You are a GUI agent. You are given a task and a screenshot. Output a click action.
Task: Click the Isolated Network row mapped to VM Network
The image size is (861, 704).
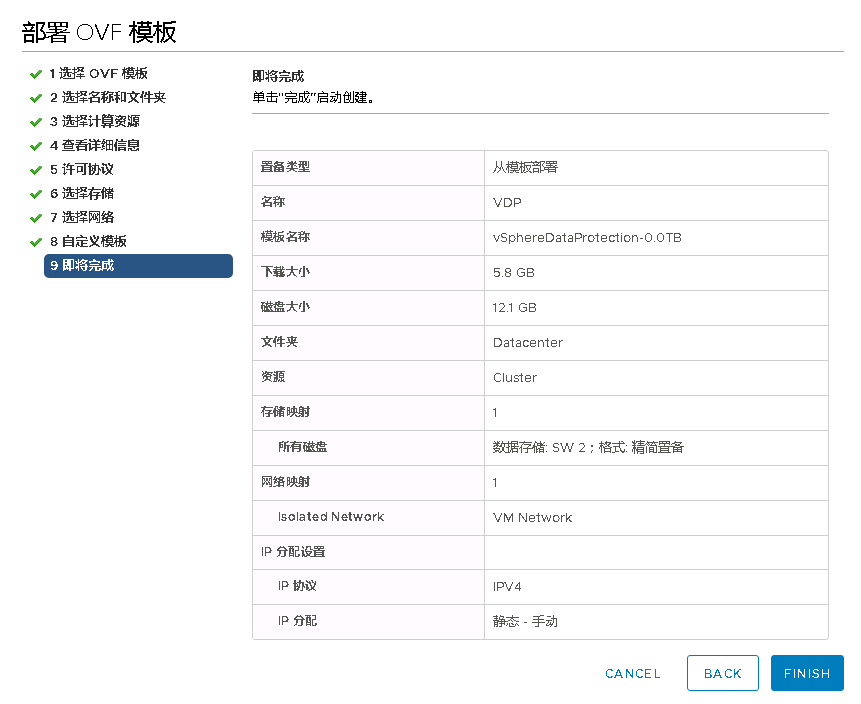(540, 517)
